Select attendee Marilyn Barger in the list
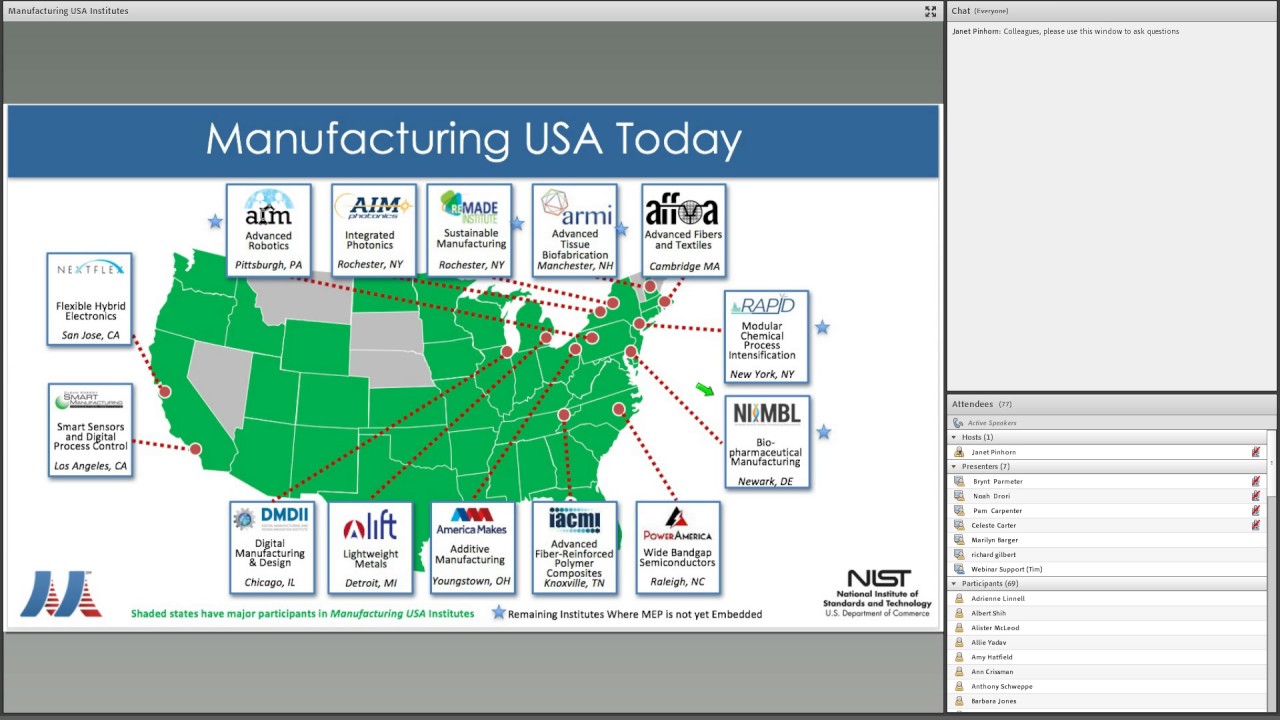Viewport: 1280px width, 720px height. pyautogui.click(x=994, y=540)
